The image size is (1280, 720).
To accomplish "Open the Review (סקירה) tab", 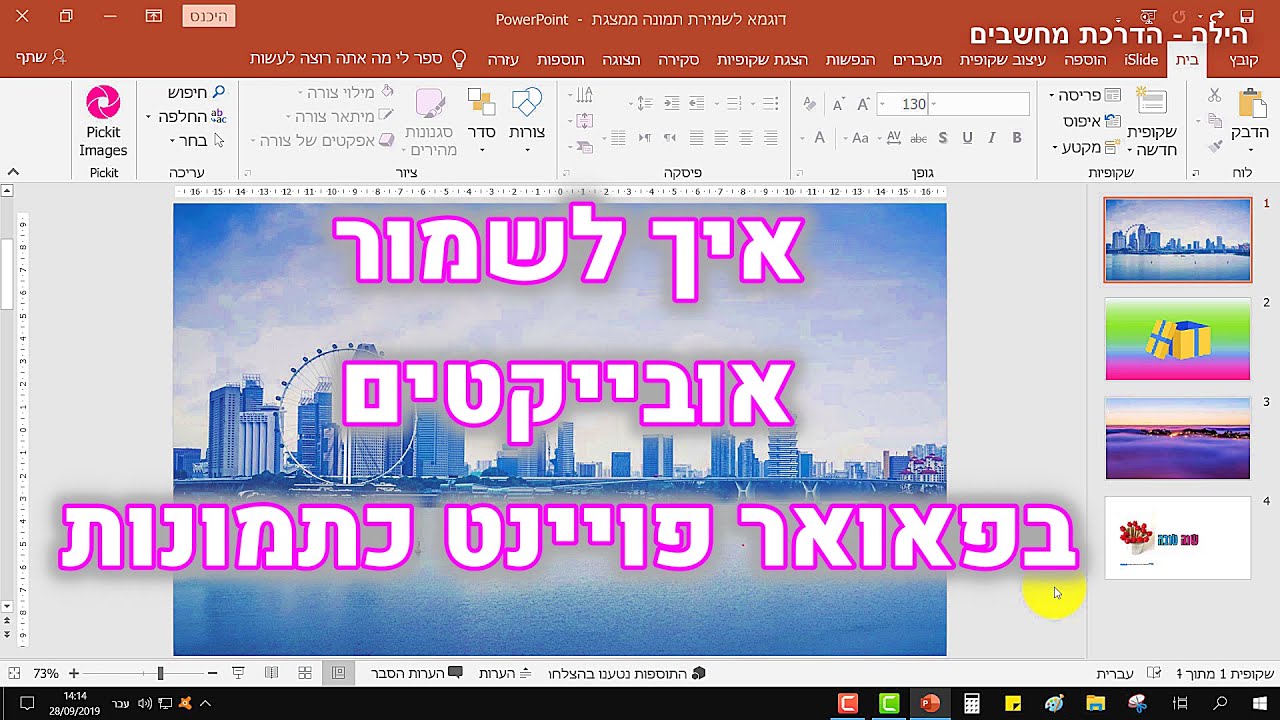I will 678,59.
